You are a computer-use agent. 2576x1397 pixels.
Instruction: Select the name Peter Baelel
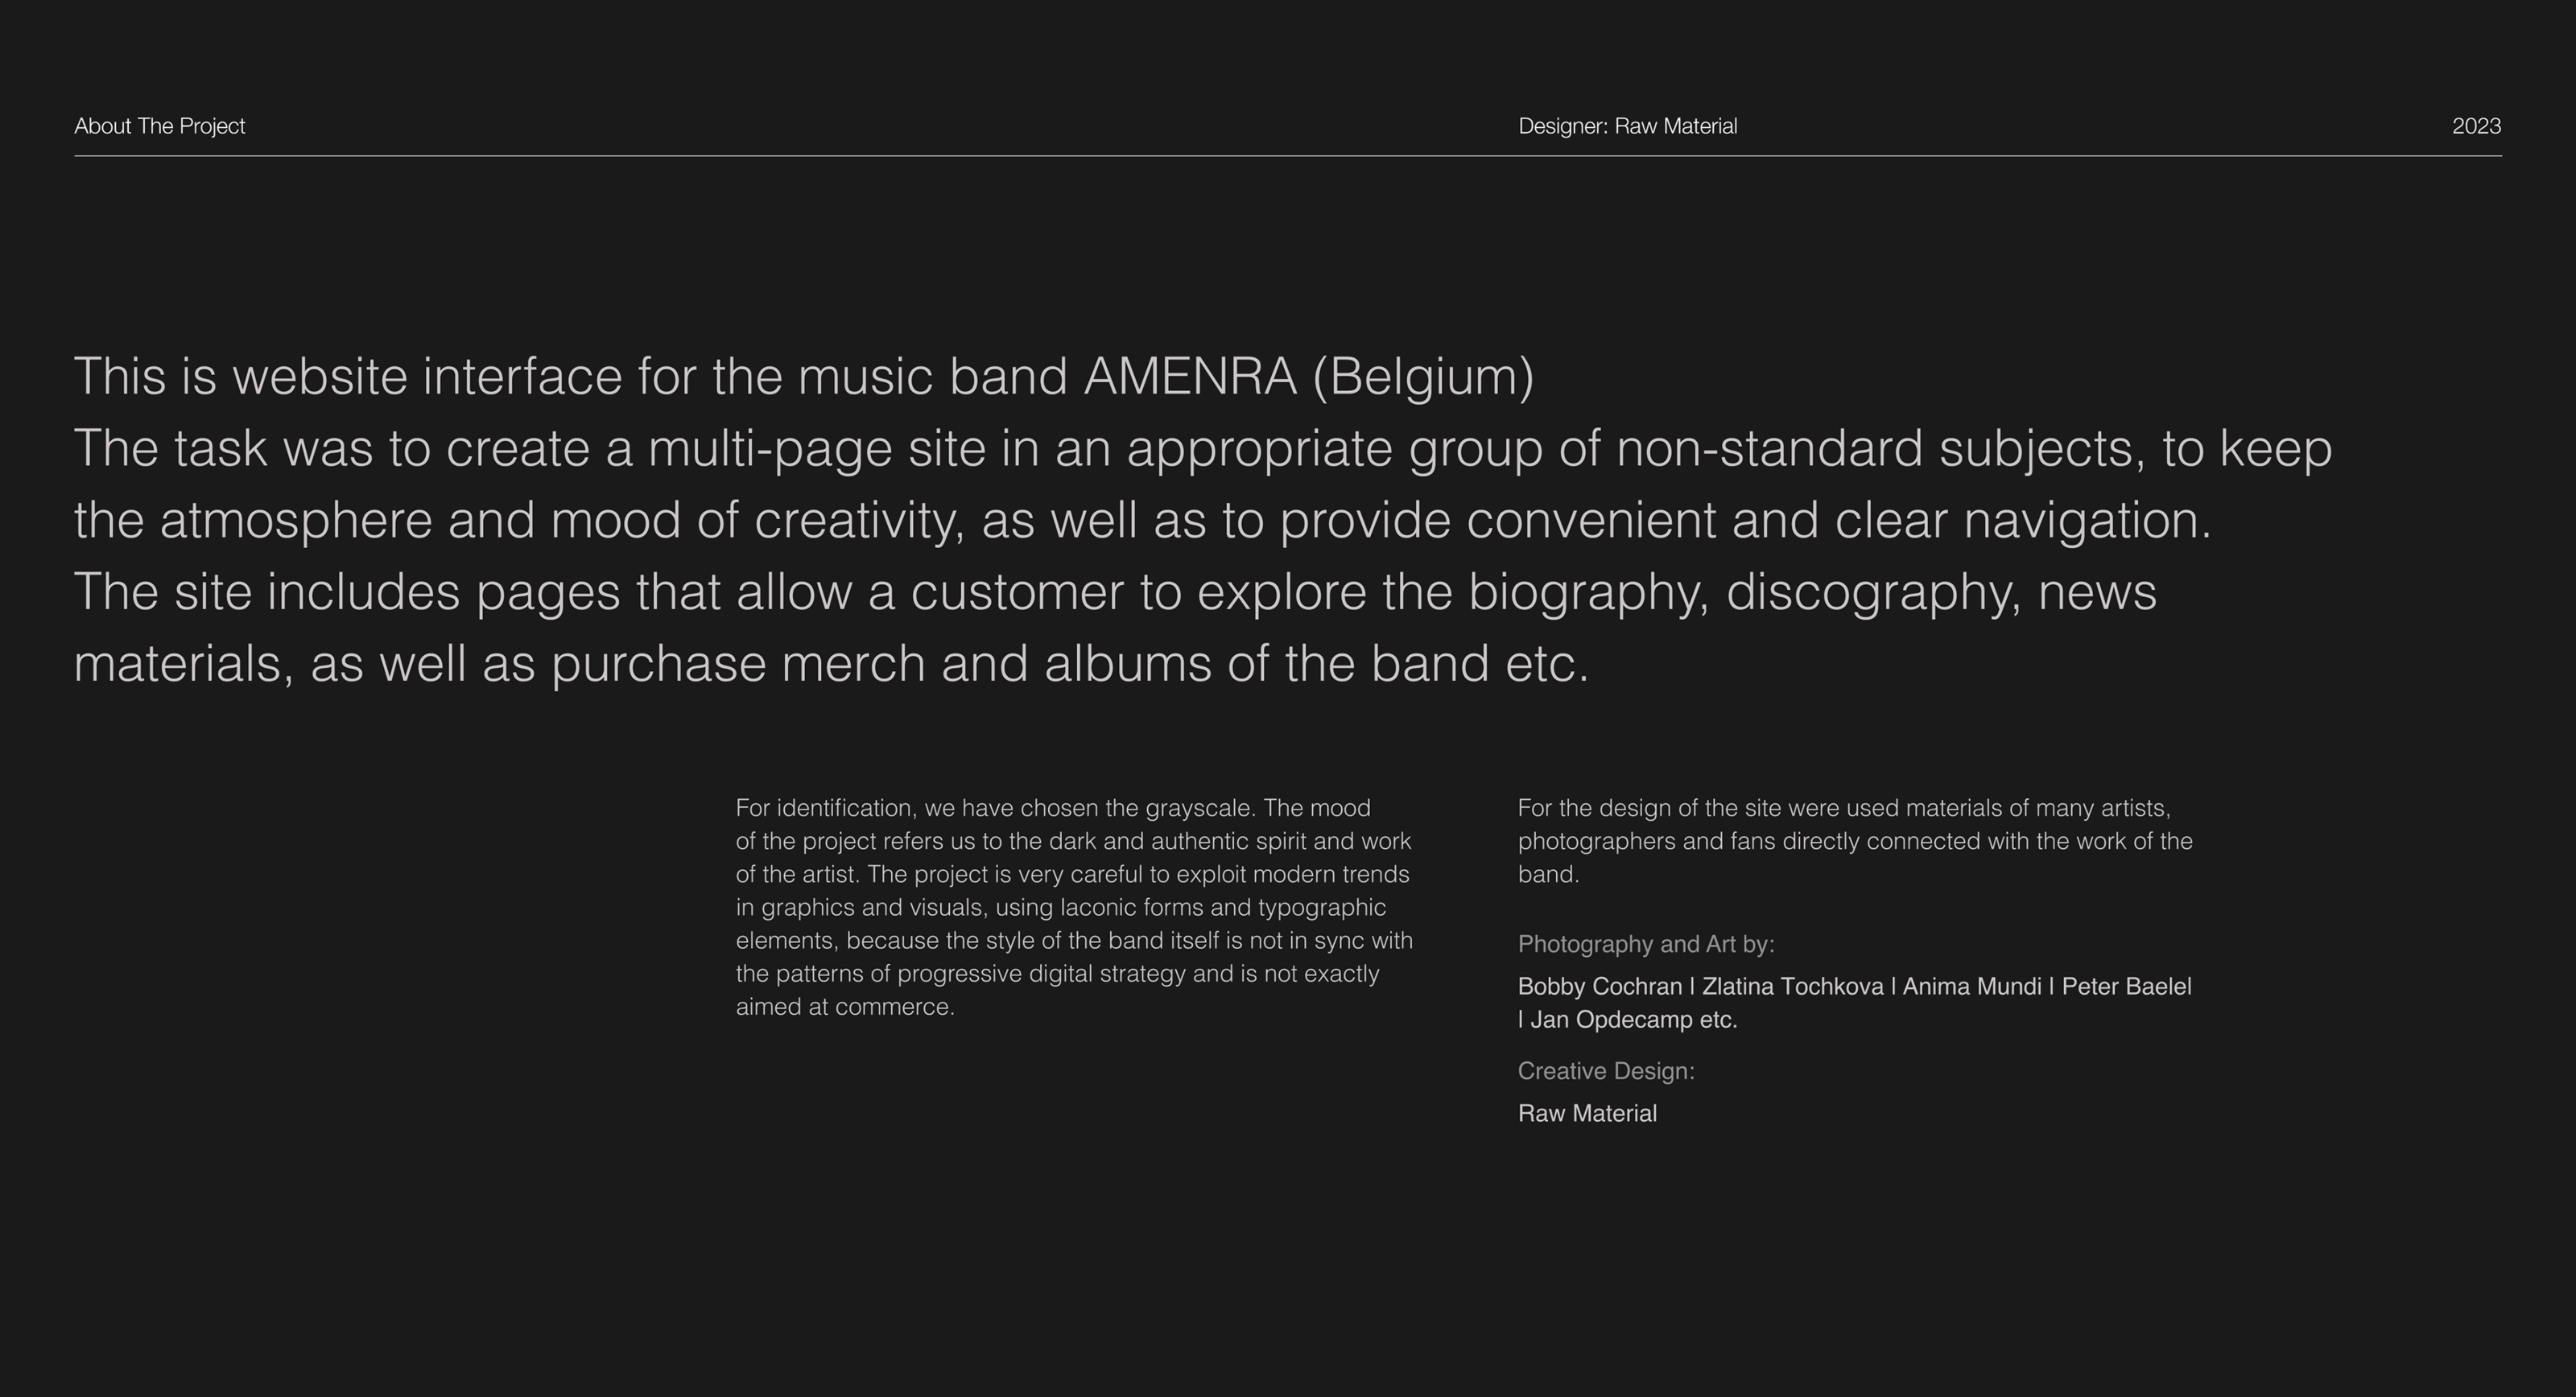[2126, 987]
